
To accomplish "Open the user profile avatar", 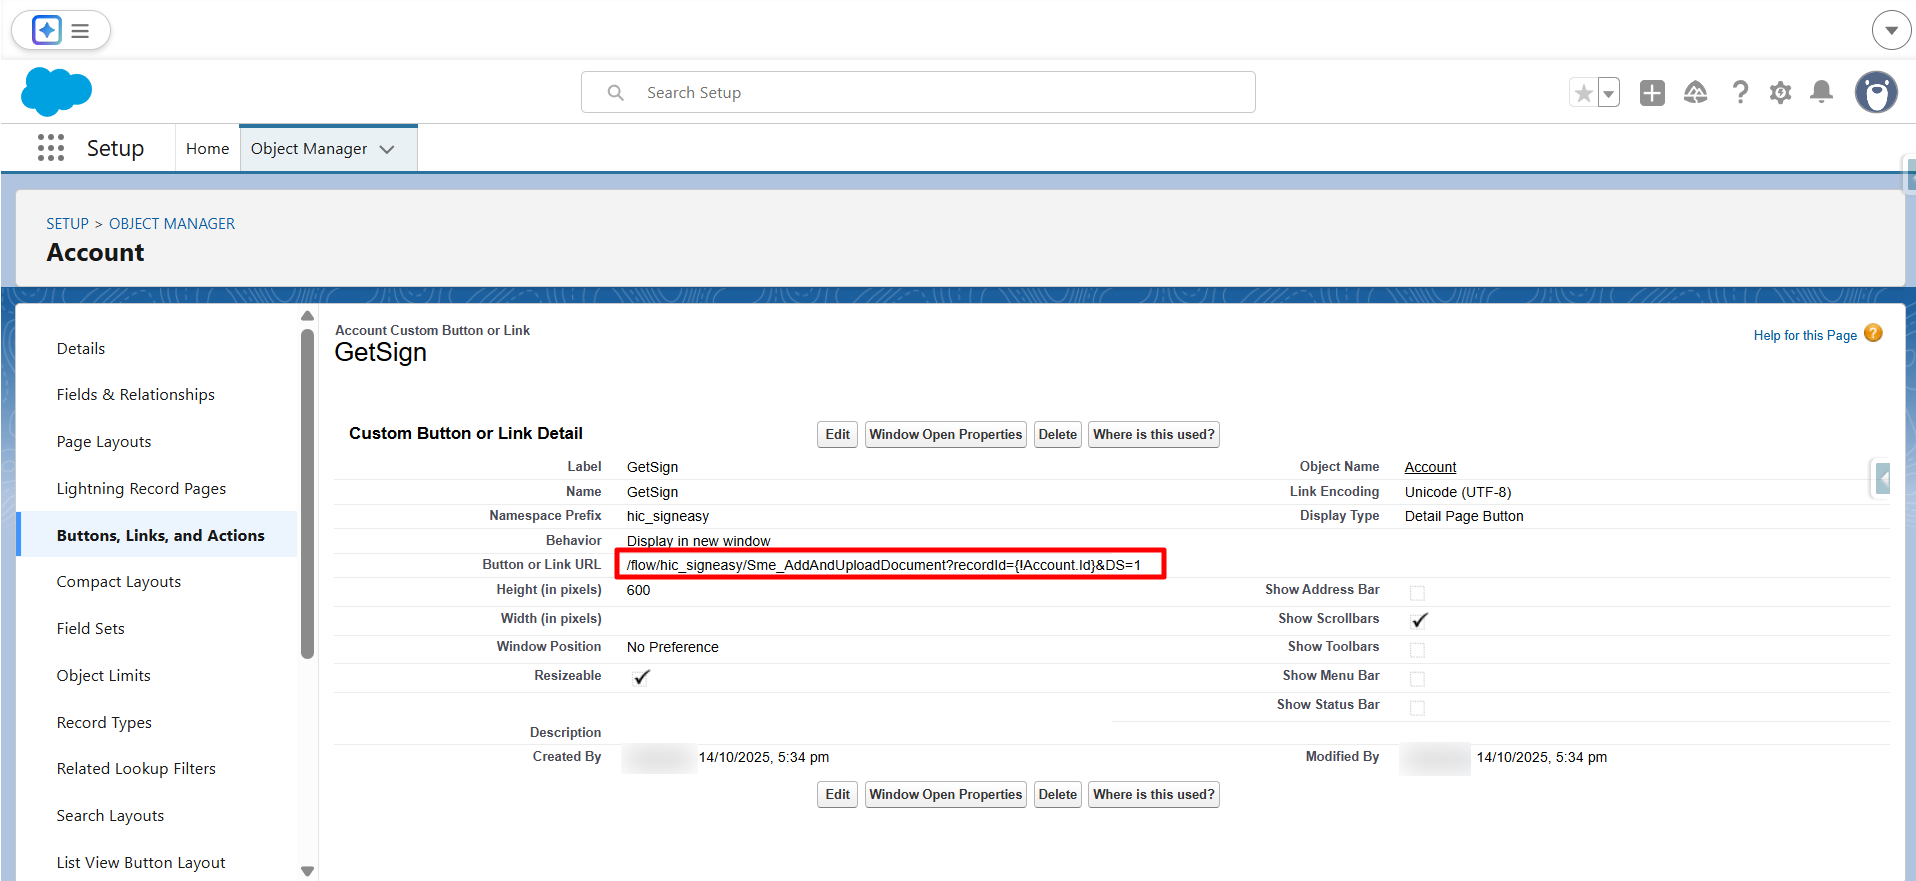I will point(1876,93).
